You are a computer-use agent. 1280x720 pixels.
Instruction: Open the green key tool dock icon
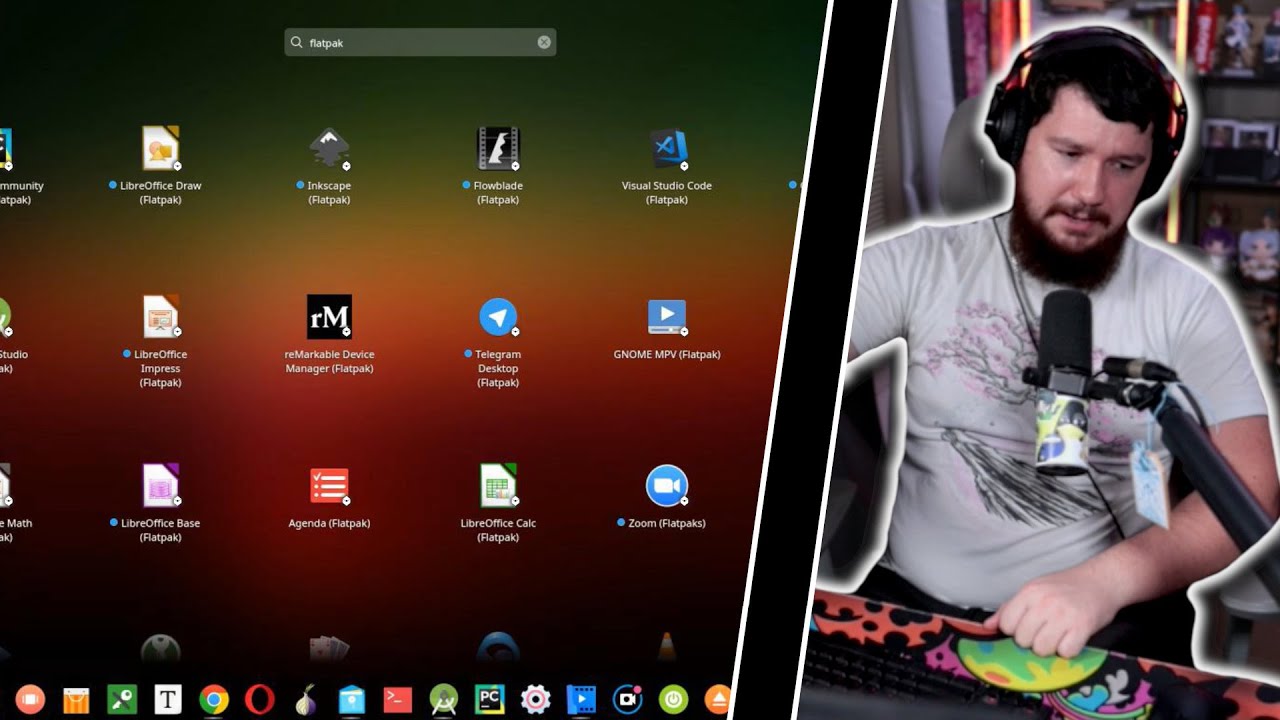pyautogui.click(x=122, y=699)
